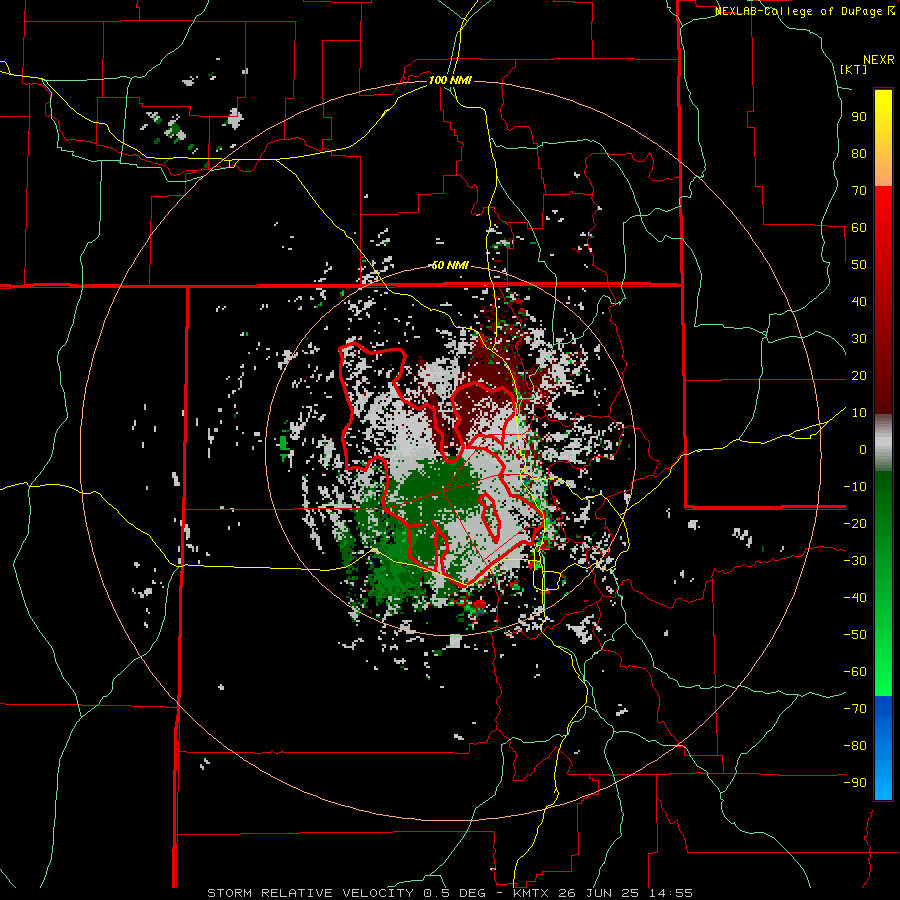Select the 60 tick label on the scale
Screen dimensions: 900x900
859,228
